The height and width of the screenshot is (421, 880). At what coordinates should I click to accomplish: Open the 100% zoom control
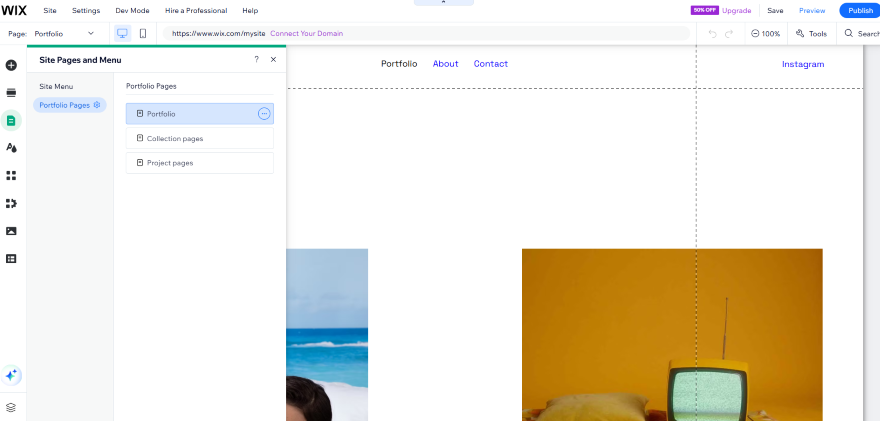[766, 34]
